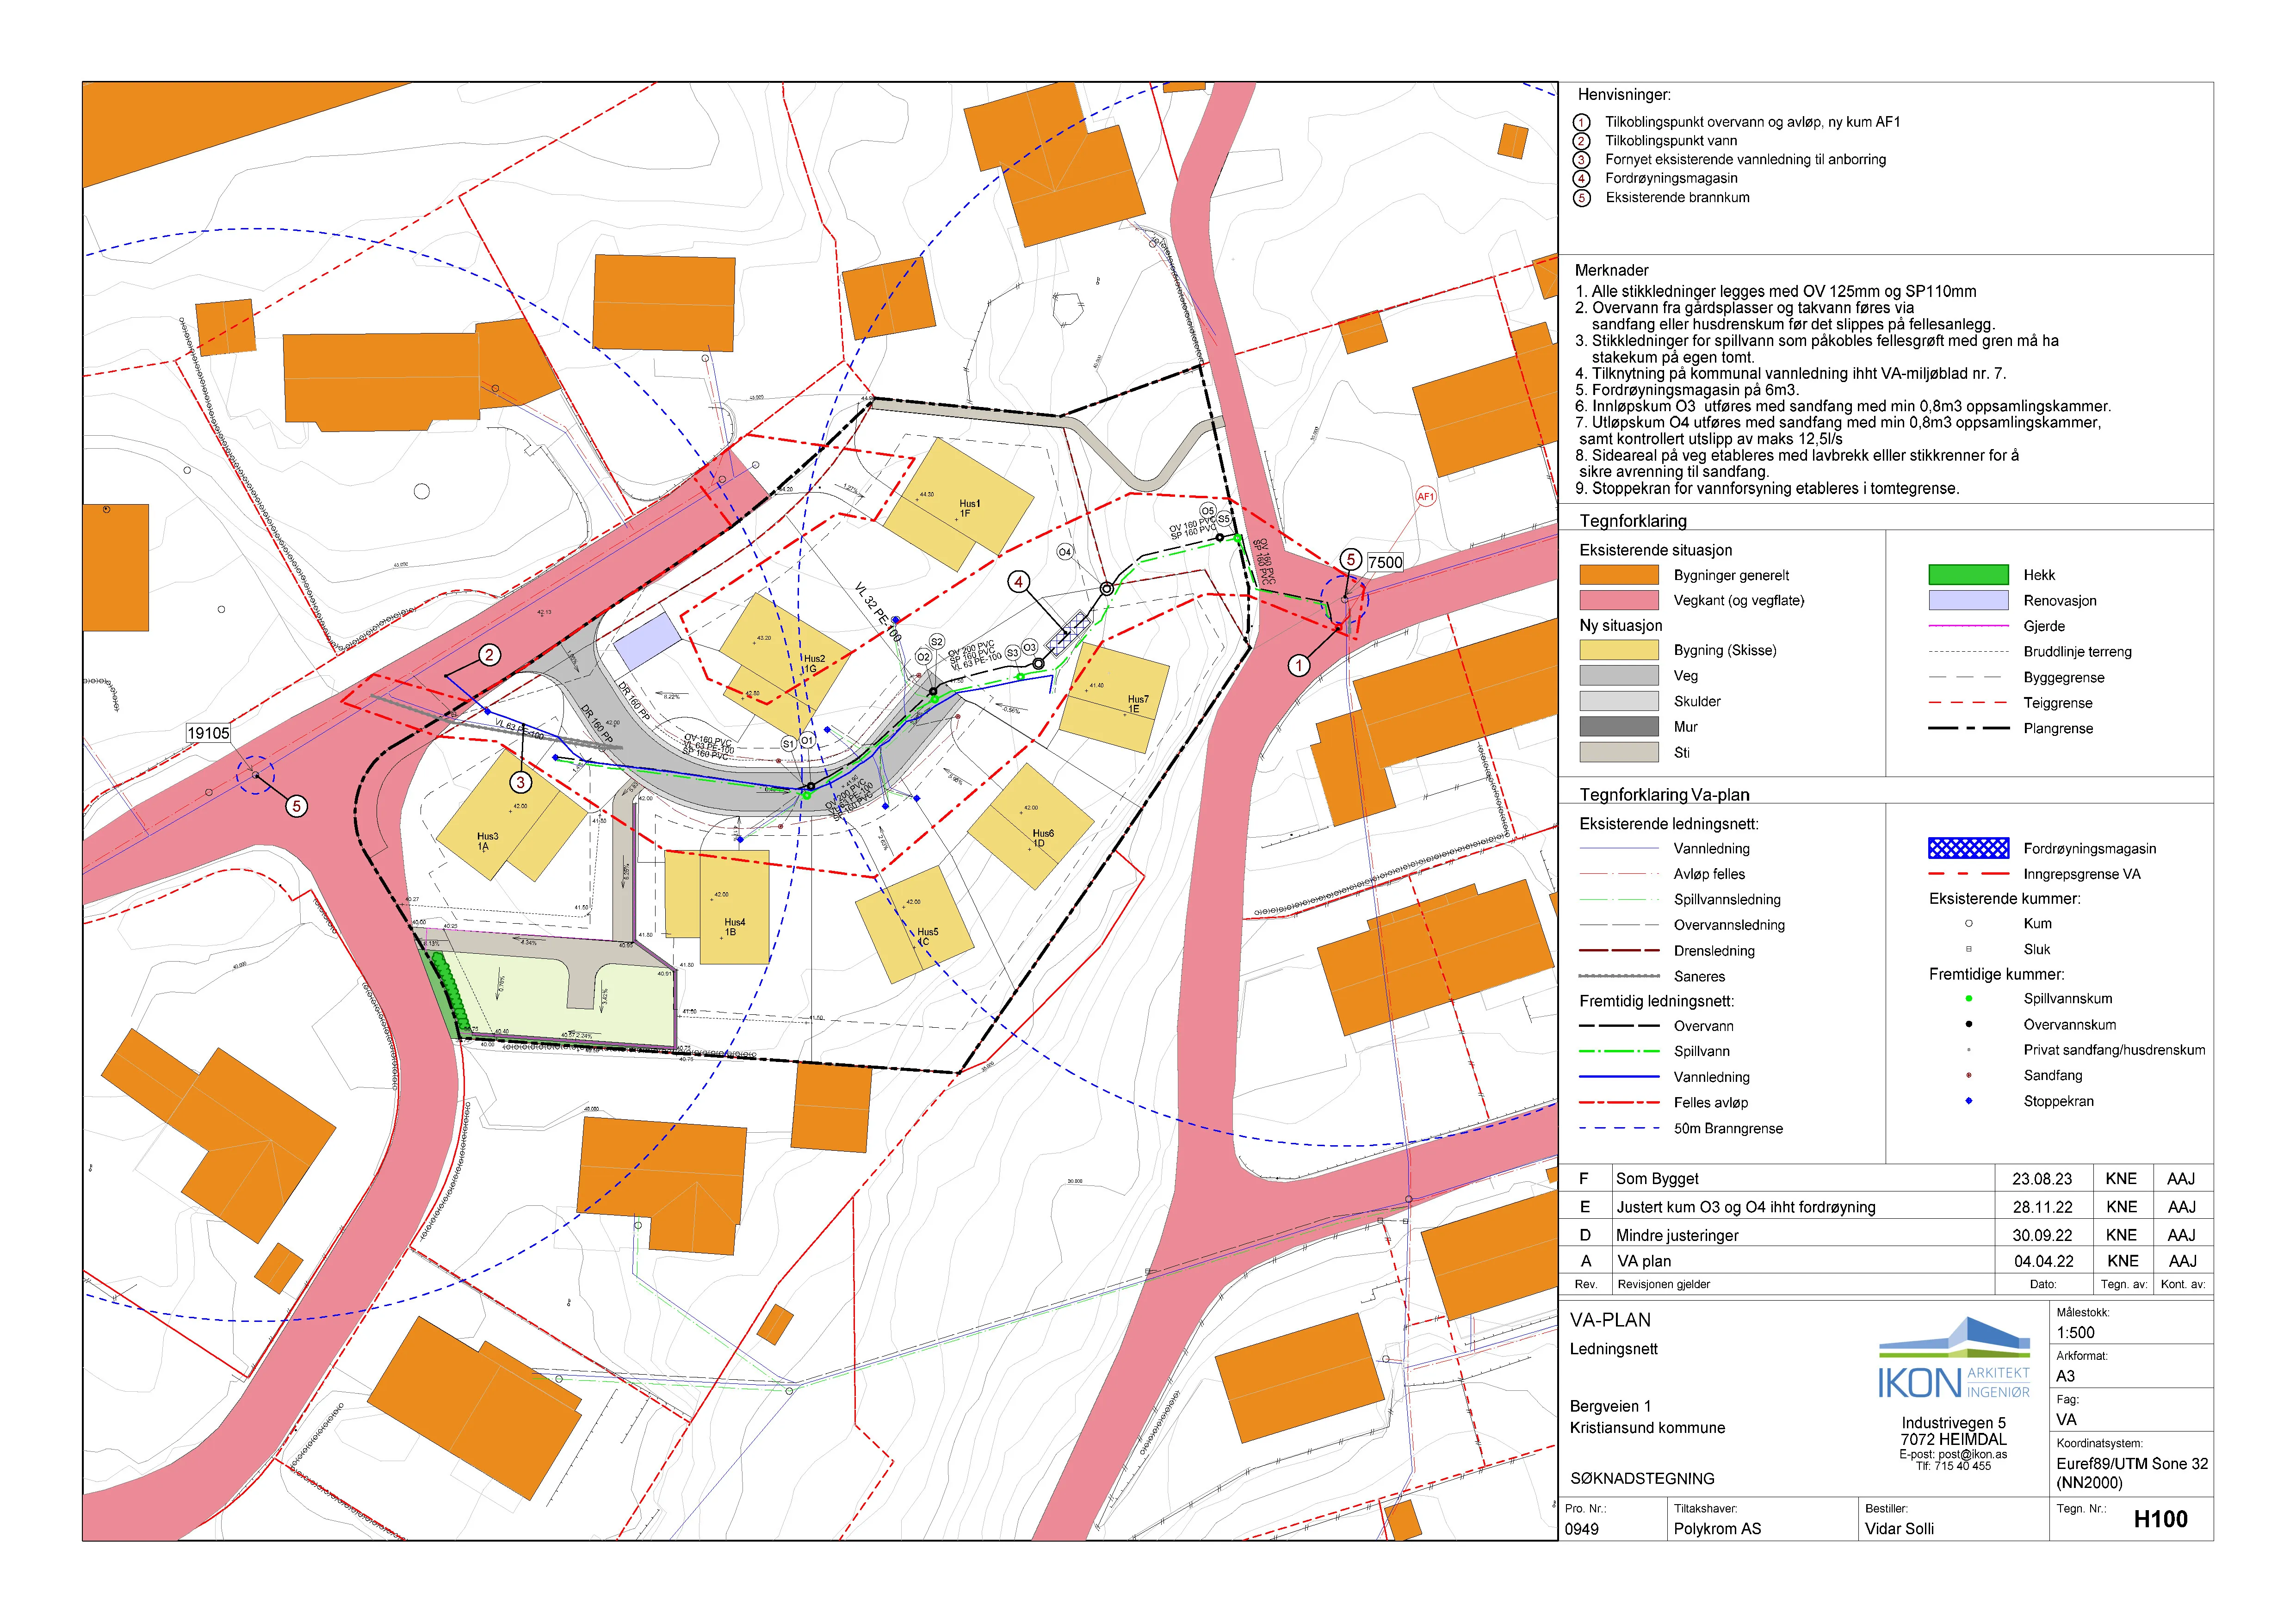Click the blue Stoppekran diamond in legend

1969,1101
